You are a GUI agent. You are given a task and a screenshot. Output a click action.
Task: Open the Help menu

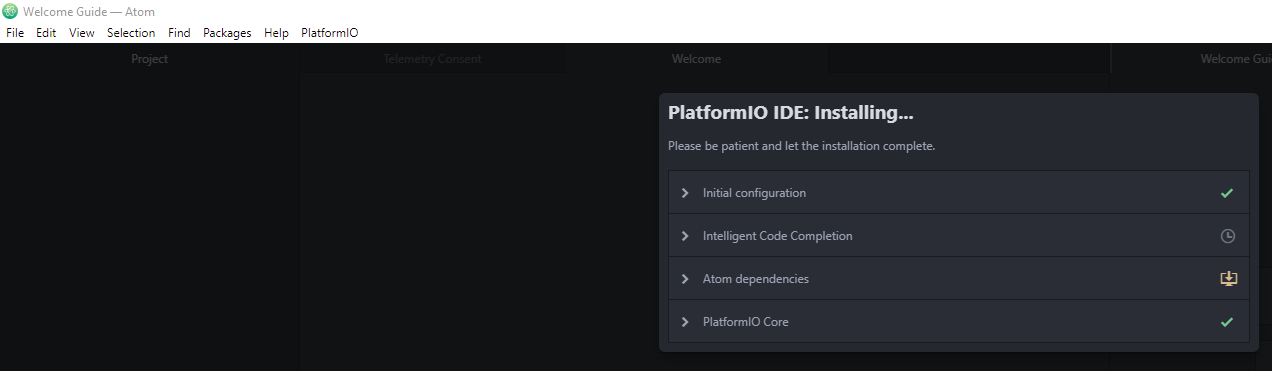tap(276, 33)
